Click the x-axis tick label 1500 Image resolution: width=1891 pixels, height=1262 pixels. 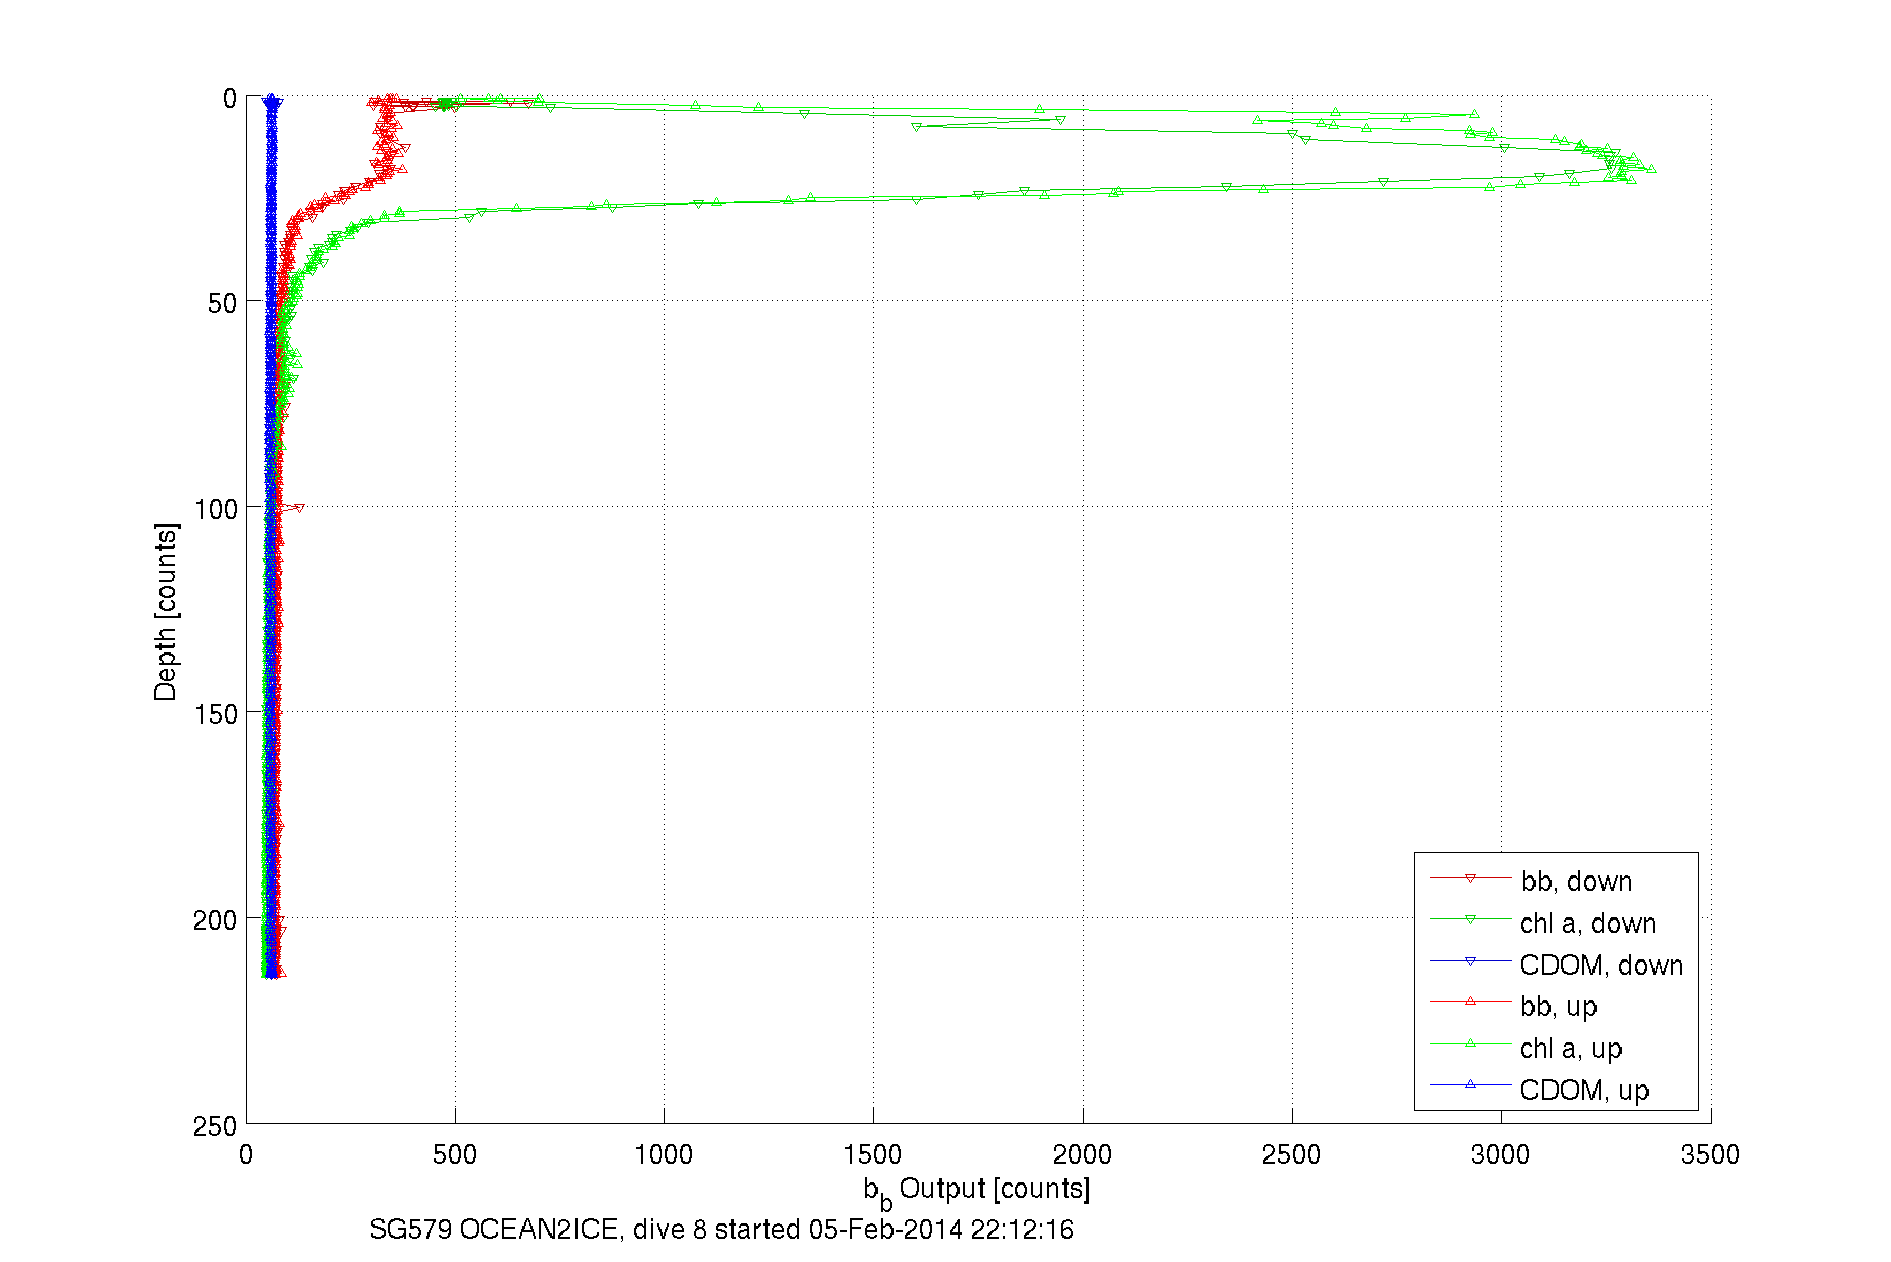873,1155
